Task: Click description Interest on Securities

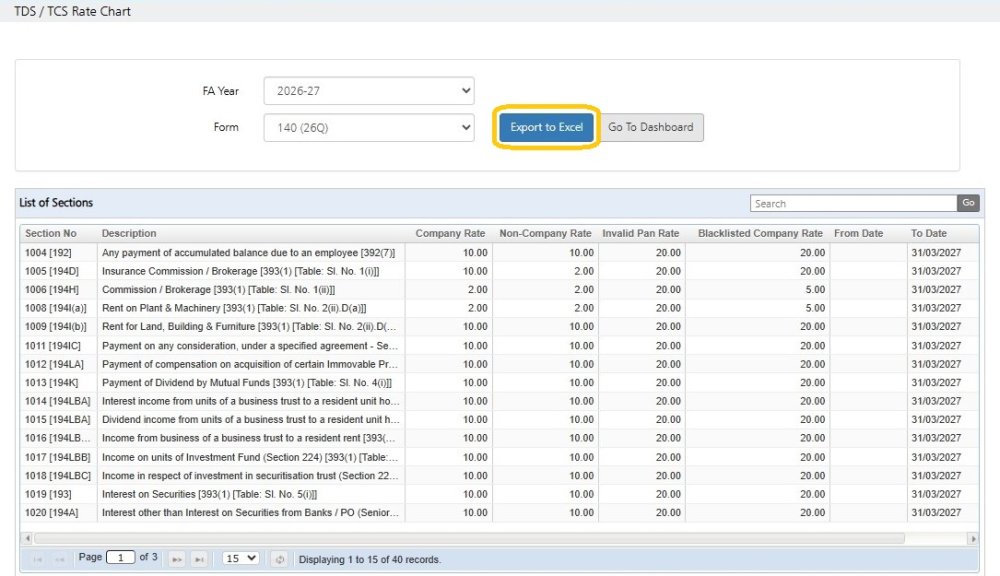Action: [x=209, y=494]
